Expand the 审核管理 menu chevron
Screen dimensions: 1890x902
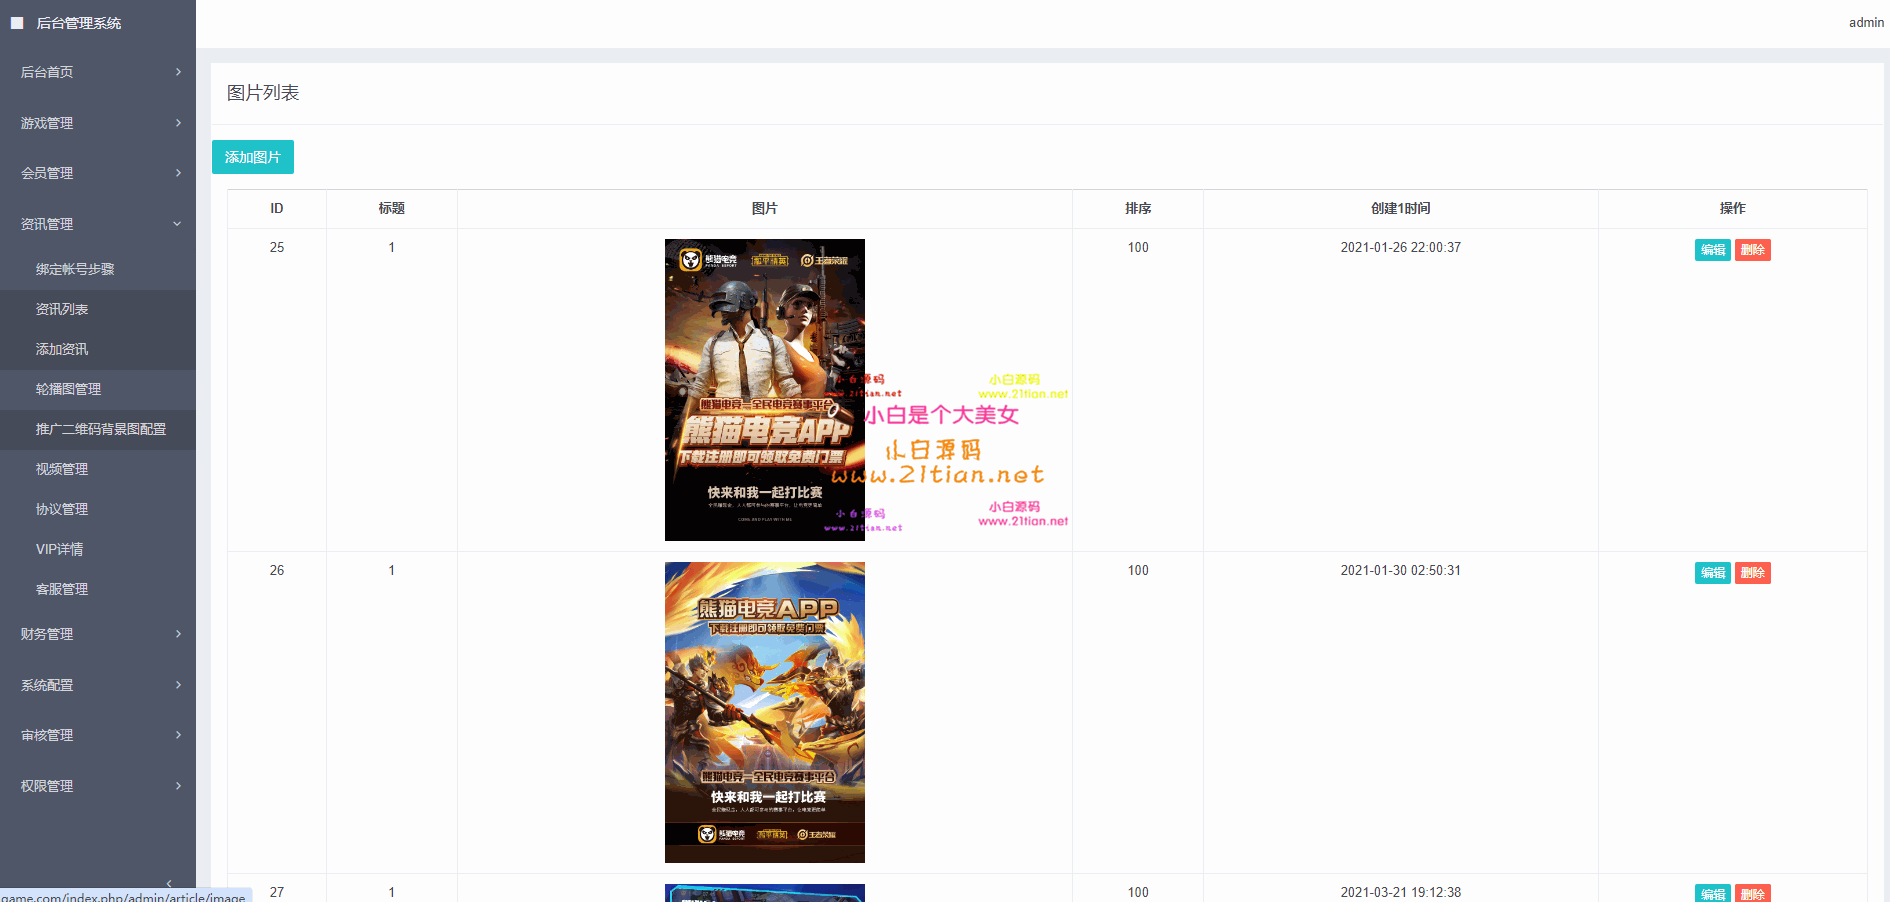178,735
